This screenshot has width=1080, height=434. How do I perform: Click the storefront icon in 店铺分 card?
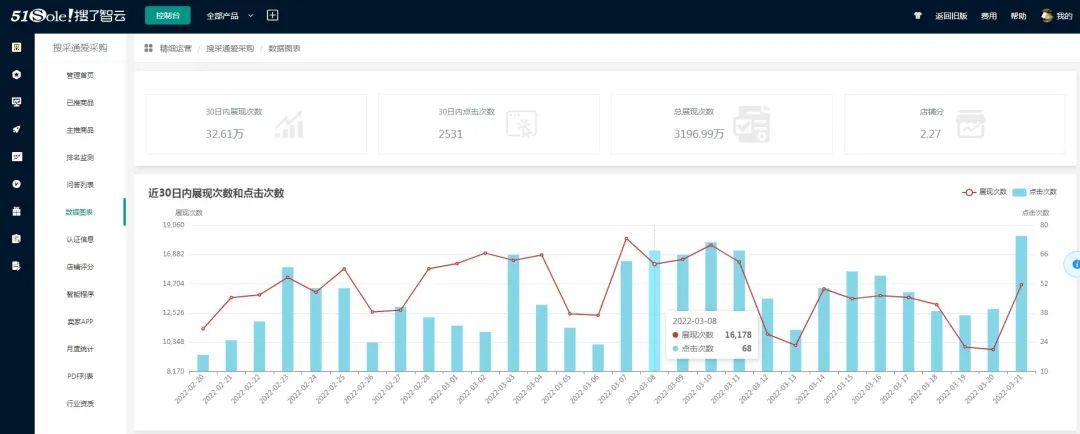coord(970,124)
